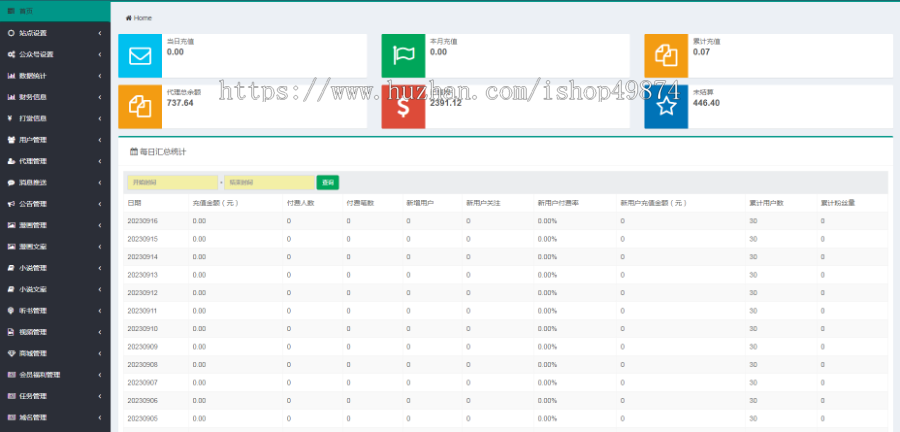This screenshot has height=432, width=900.
Task: Click the green flag icon for 本月充值
Action: (402, 56)
